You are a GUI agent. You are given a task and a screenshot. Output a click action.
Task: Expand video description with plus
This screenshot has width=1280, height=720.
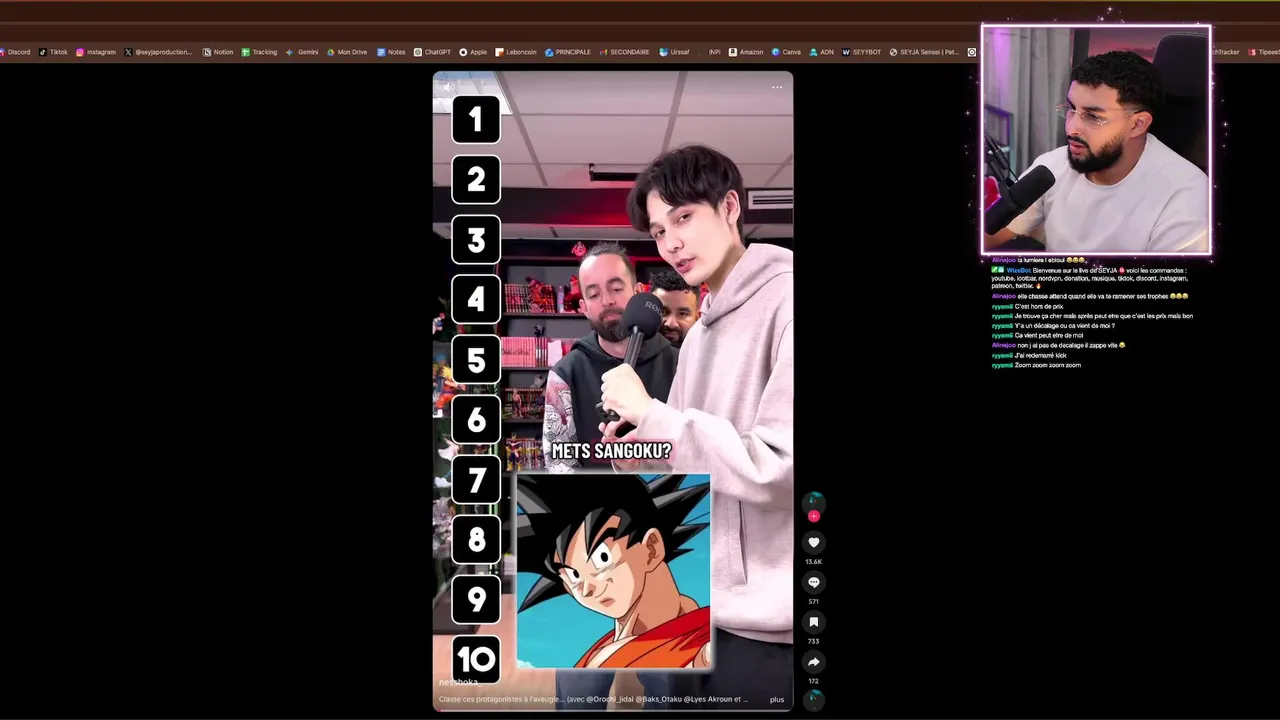(x=777, y=700)
